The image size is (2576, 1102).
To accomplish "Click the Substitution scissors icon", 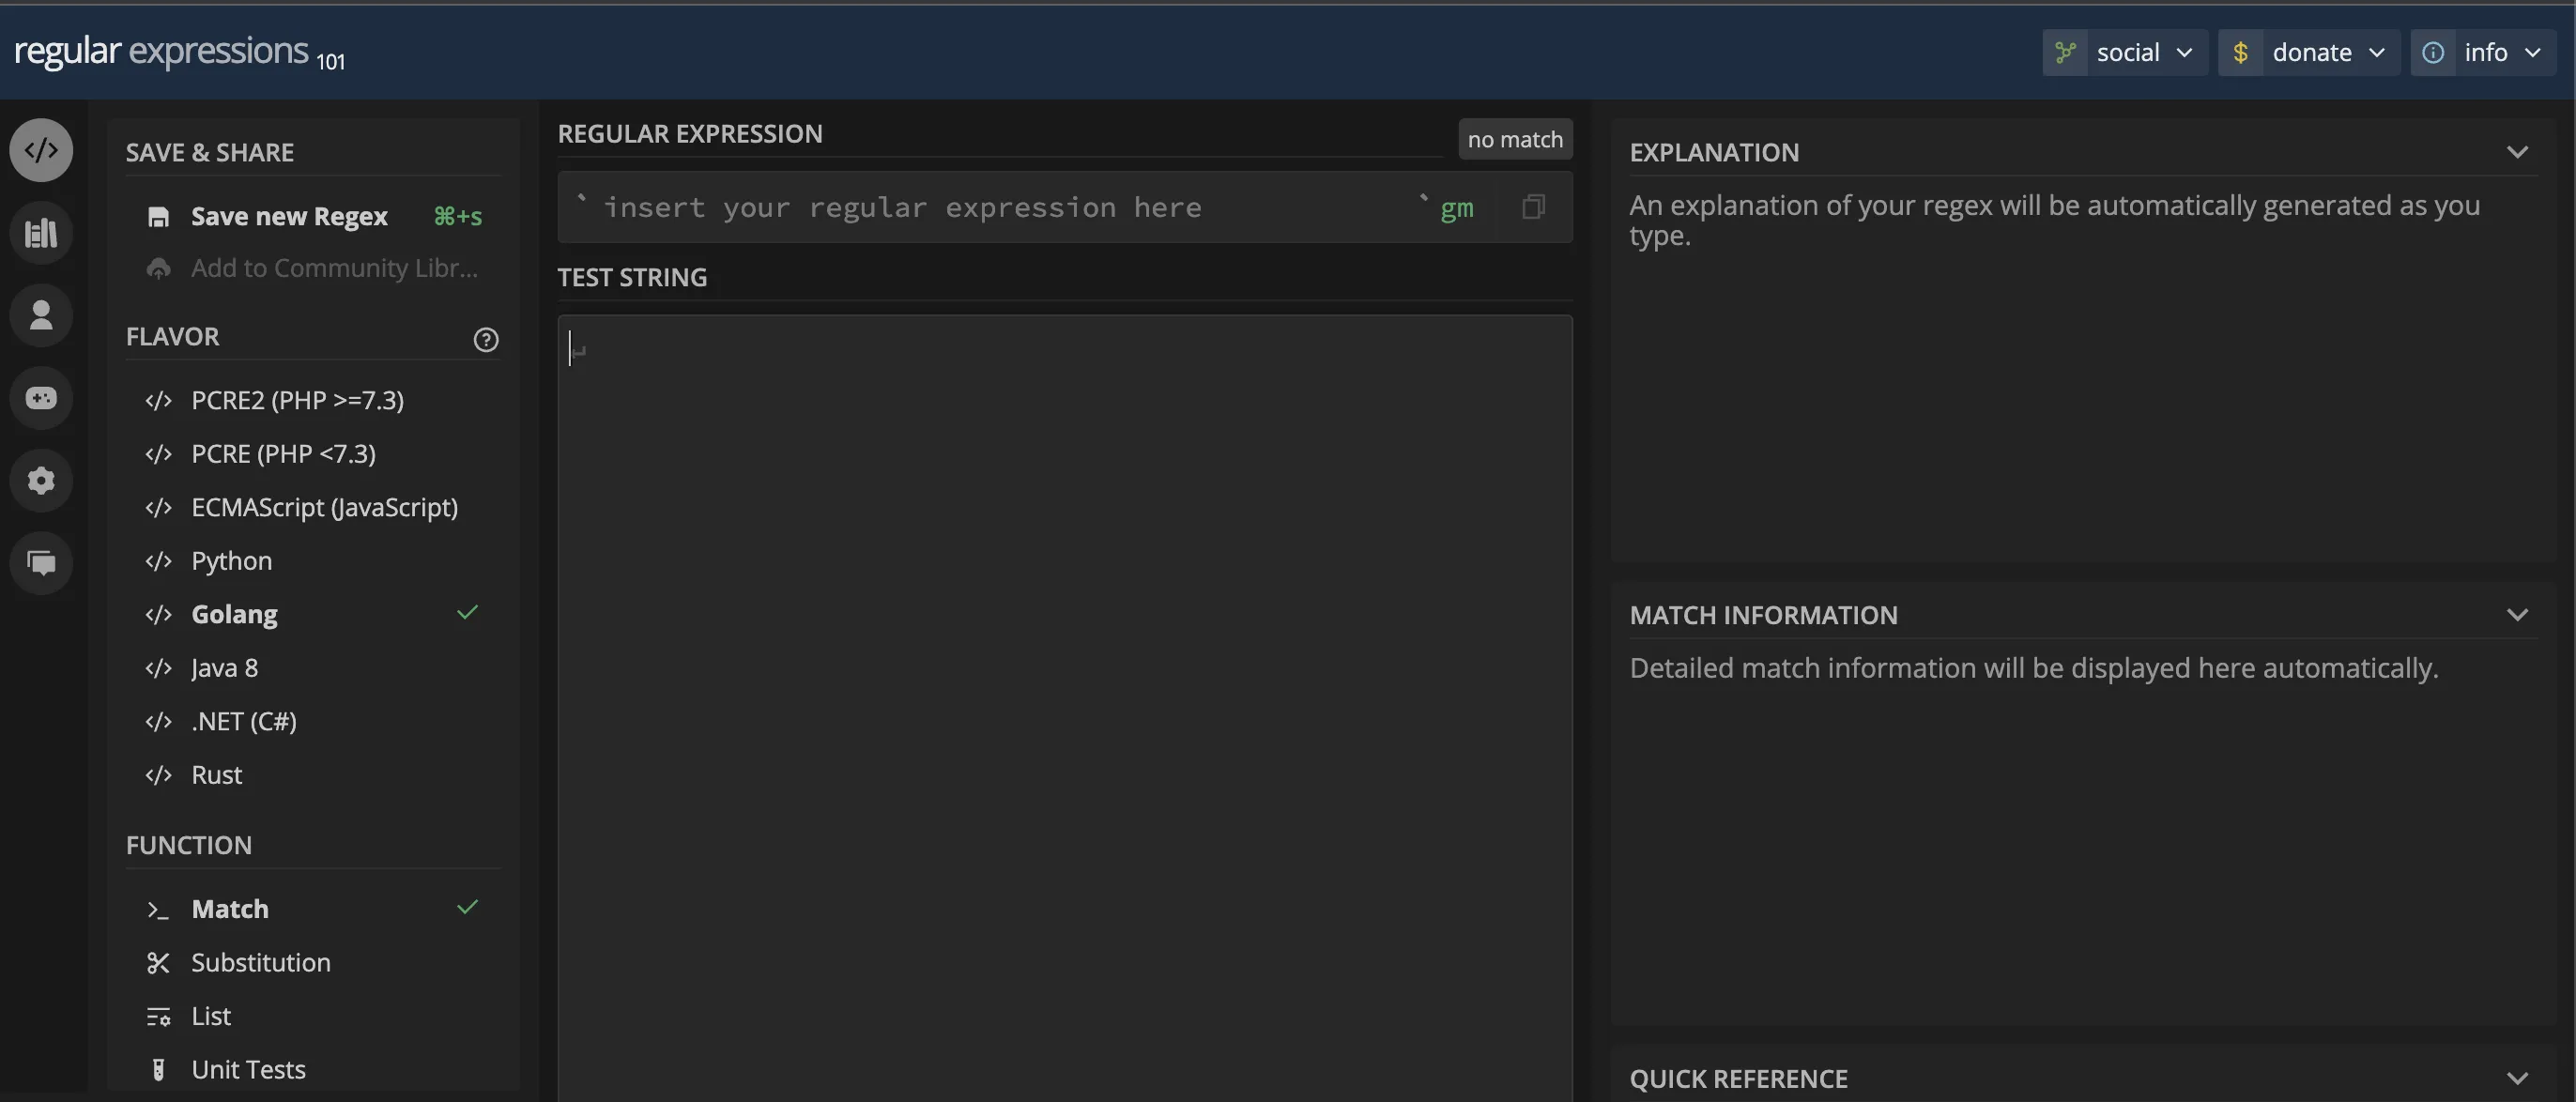I will pyautogui.click(x=158, y=963).
